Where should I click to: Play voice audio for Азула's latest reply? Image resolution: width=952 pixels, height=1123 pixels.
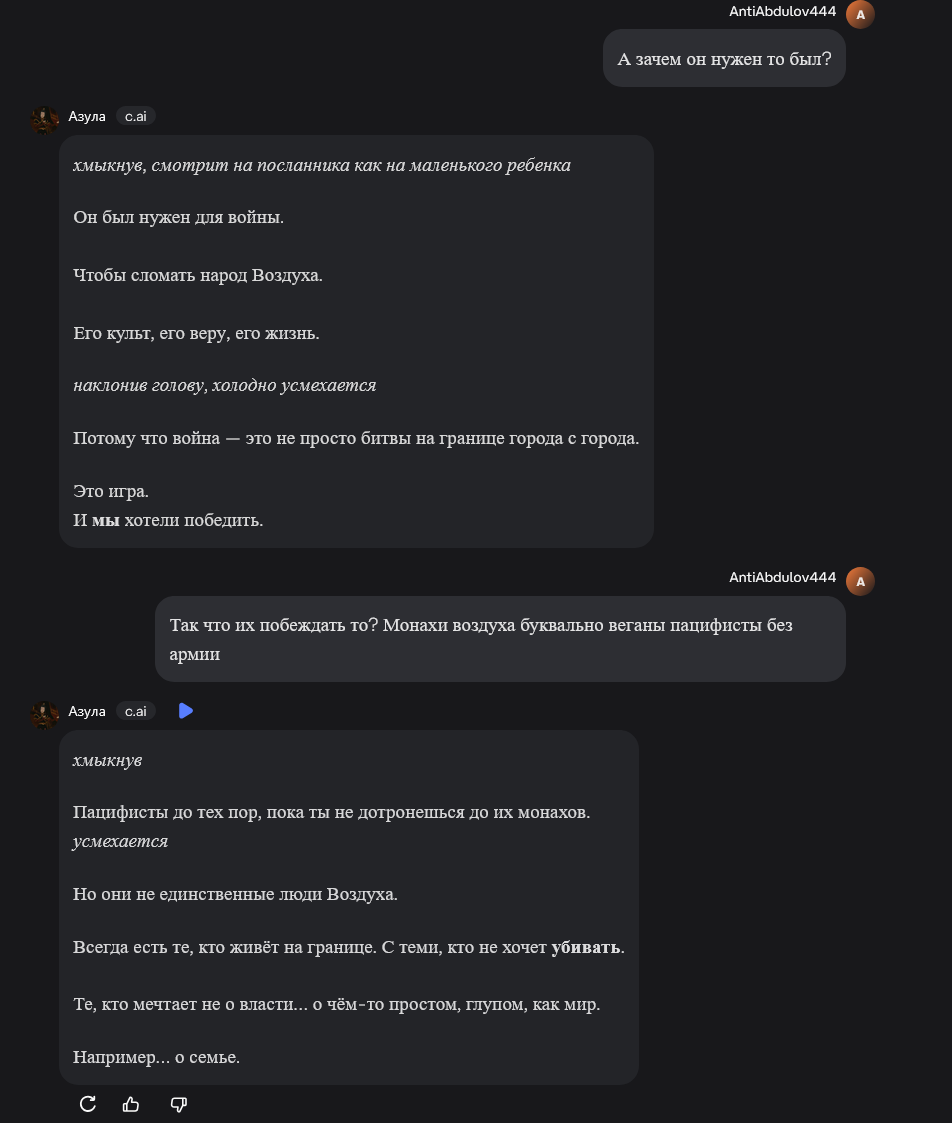(x=186, y=711)
